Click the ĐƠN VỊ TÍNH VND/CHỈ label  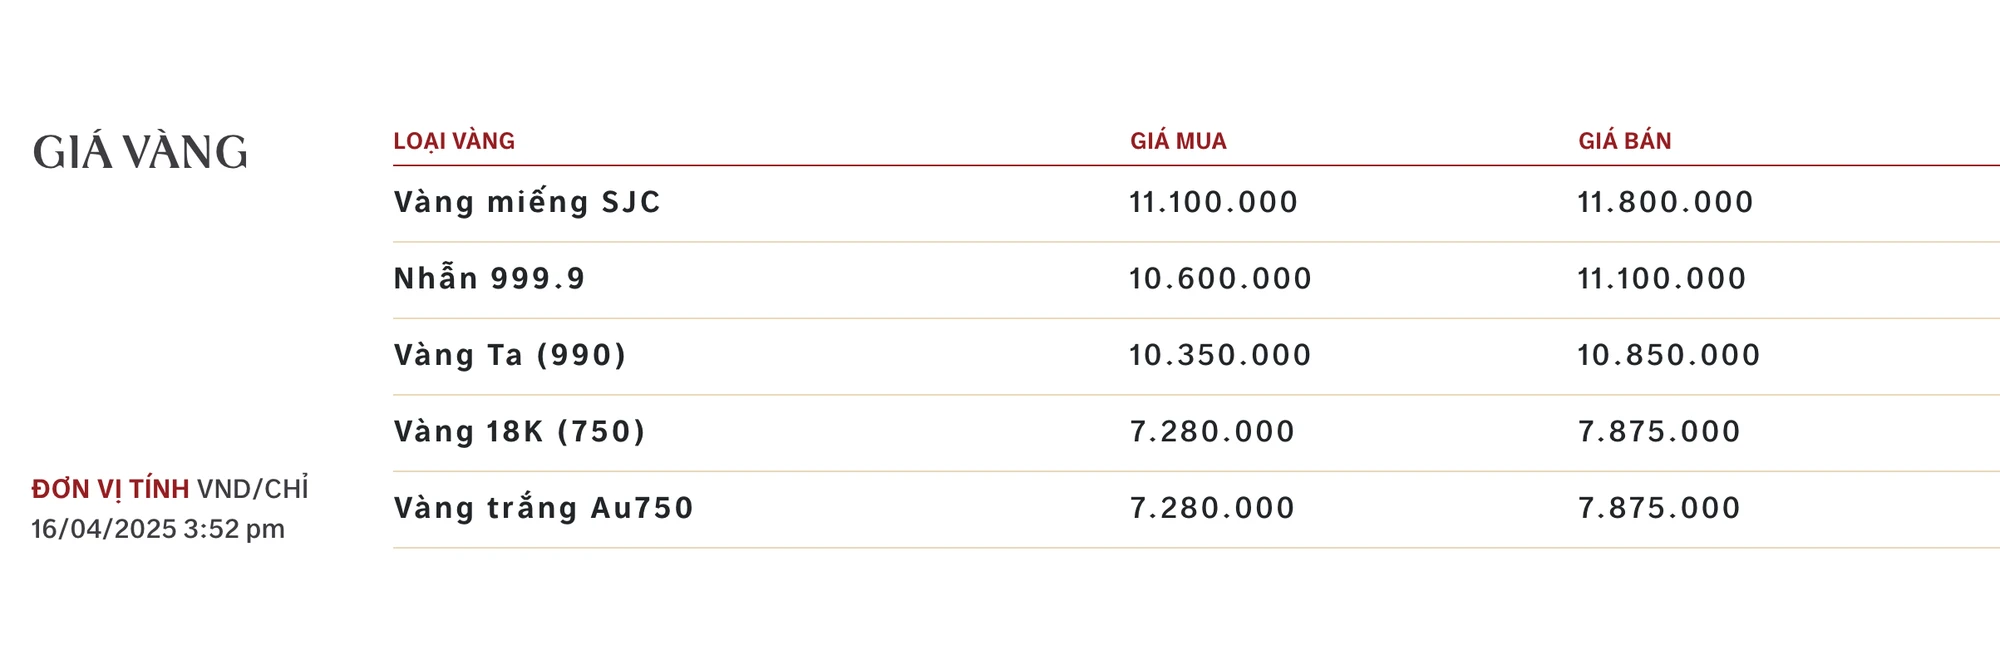tap(170, 488)
